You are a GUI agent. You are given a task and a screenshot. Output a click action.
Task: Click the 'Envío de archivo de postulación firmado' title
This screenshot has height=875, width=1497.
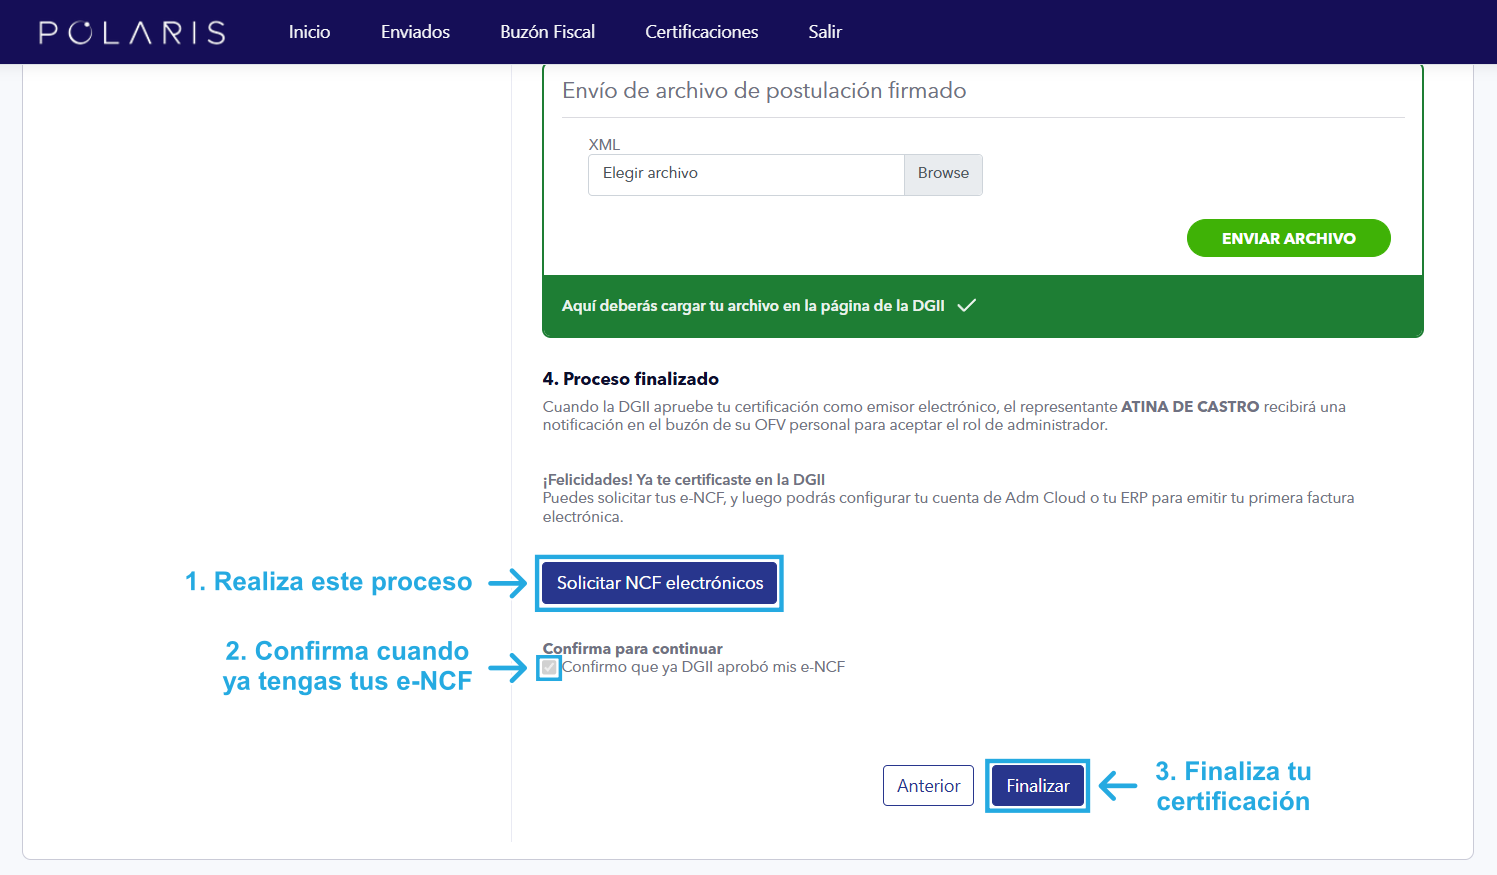(x=764, y=91)
